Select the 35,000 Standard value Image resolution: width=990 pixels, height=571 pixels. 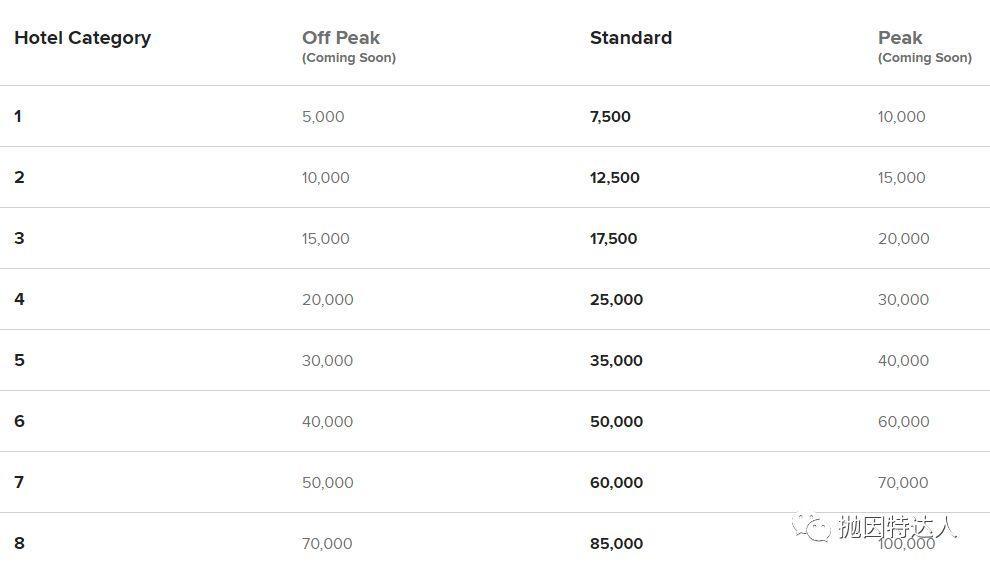(616, 360)
